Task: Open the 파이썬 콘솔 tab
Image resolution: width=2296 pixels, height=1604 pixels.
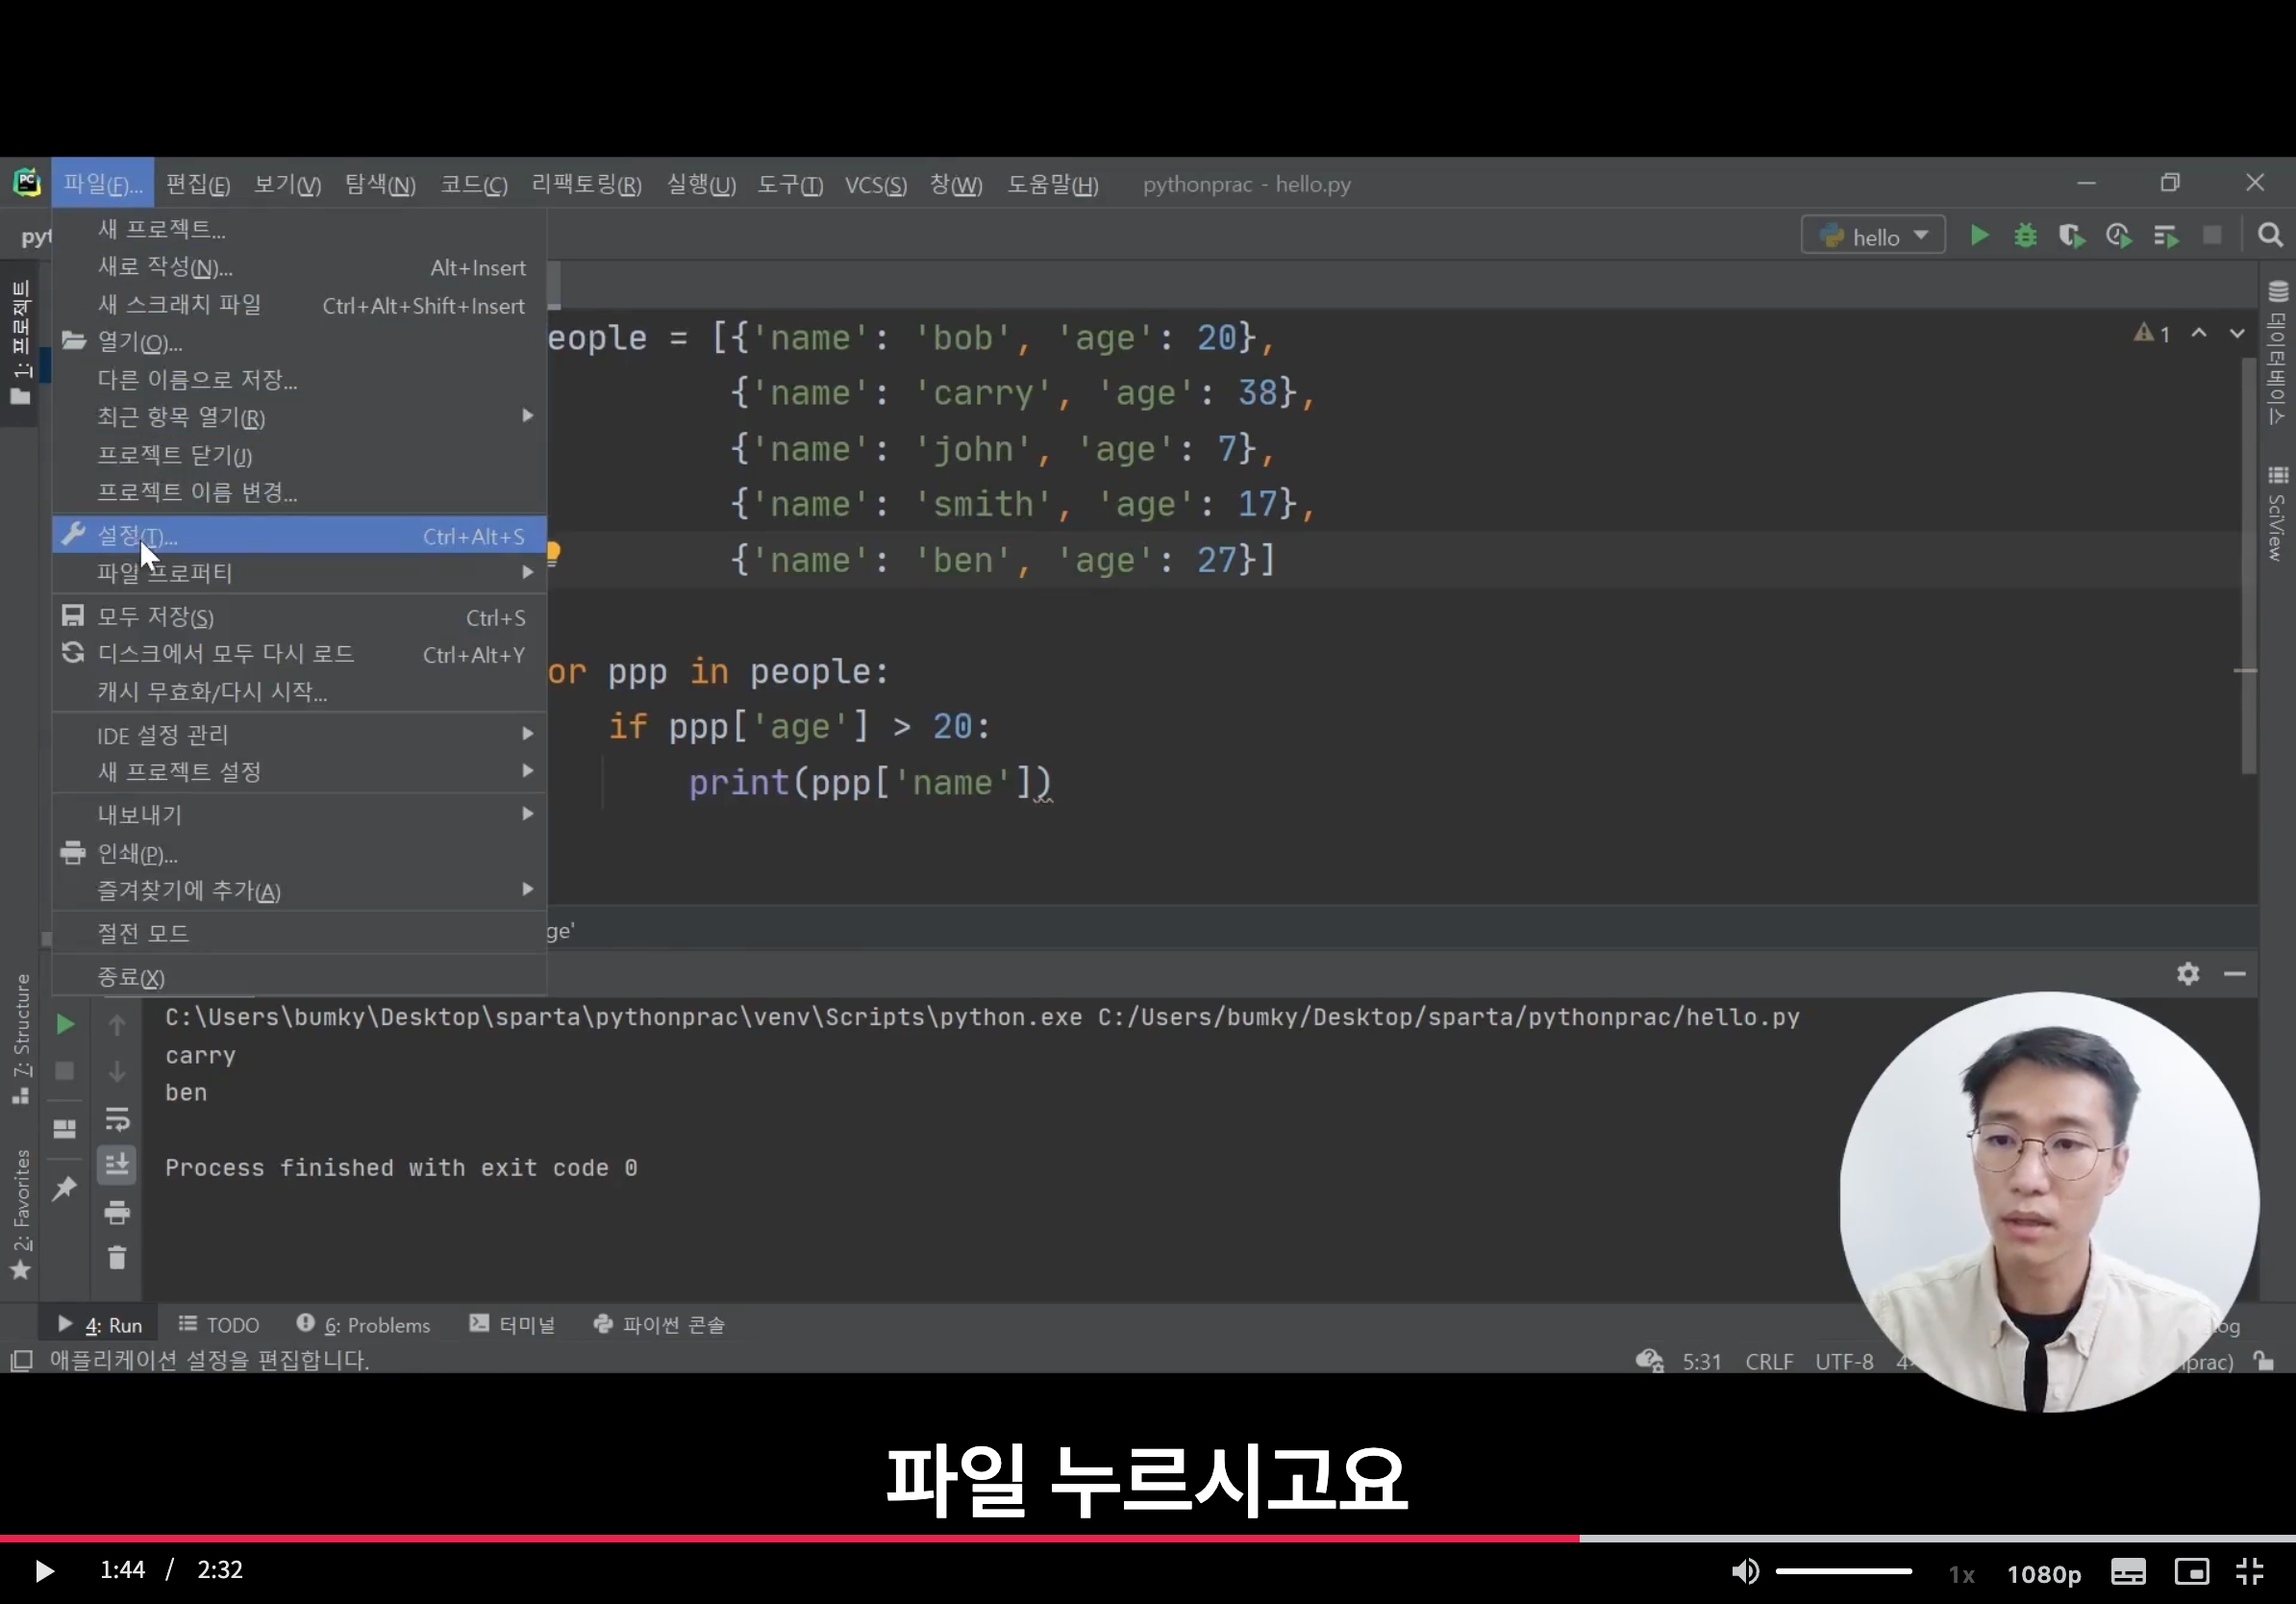Action: pyautogui.click(x=659, y=1325)
